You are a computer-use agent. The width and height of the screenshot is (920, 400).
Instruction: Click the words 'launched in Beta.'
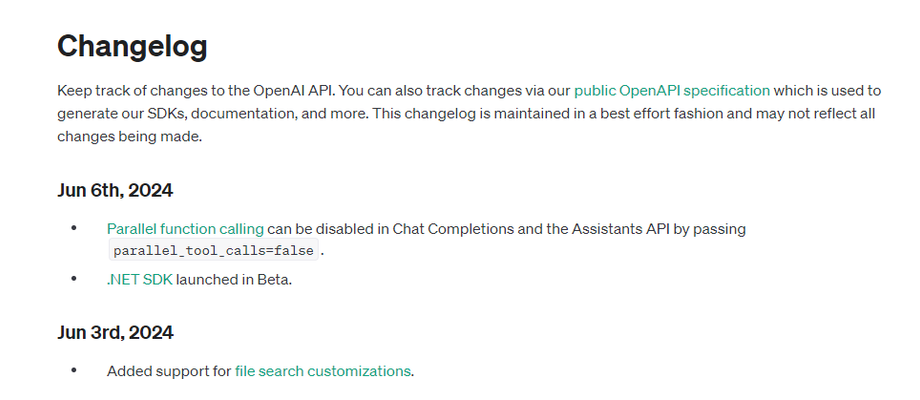tap(234, 280)
